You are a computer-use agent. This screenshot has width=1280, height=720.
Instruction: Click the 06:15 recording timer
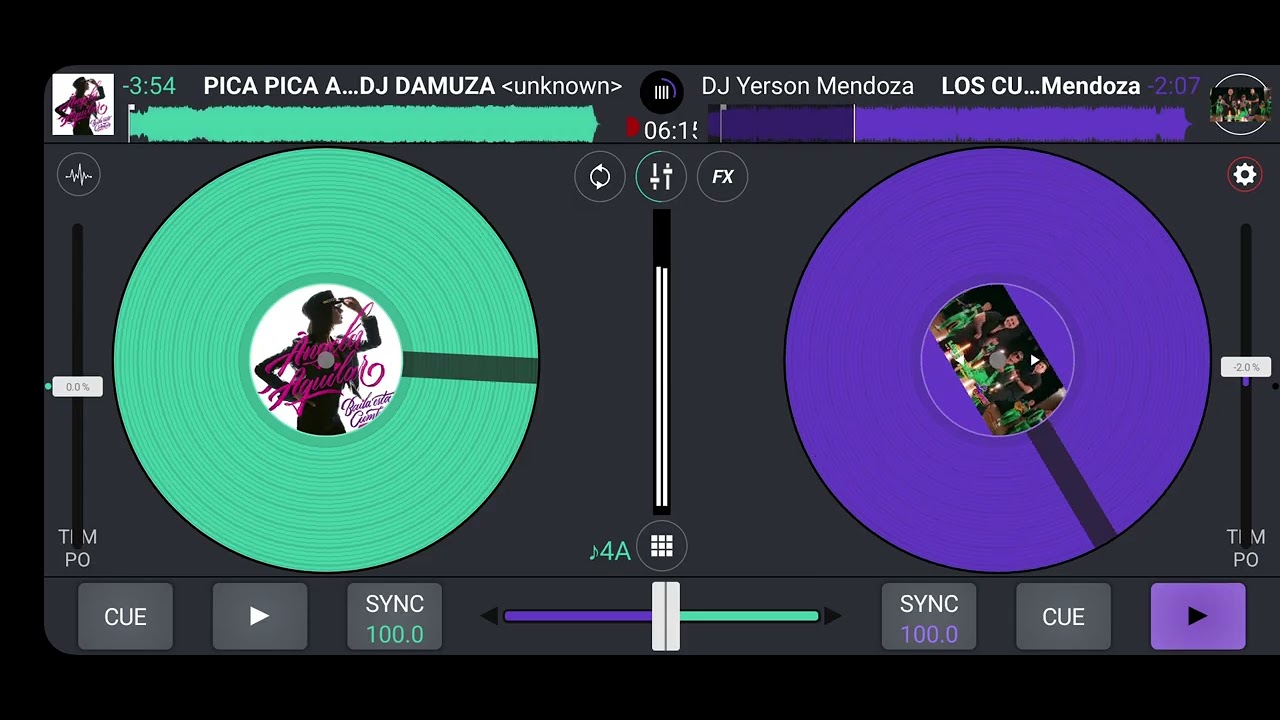(x=669, y=130)
